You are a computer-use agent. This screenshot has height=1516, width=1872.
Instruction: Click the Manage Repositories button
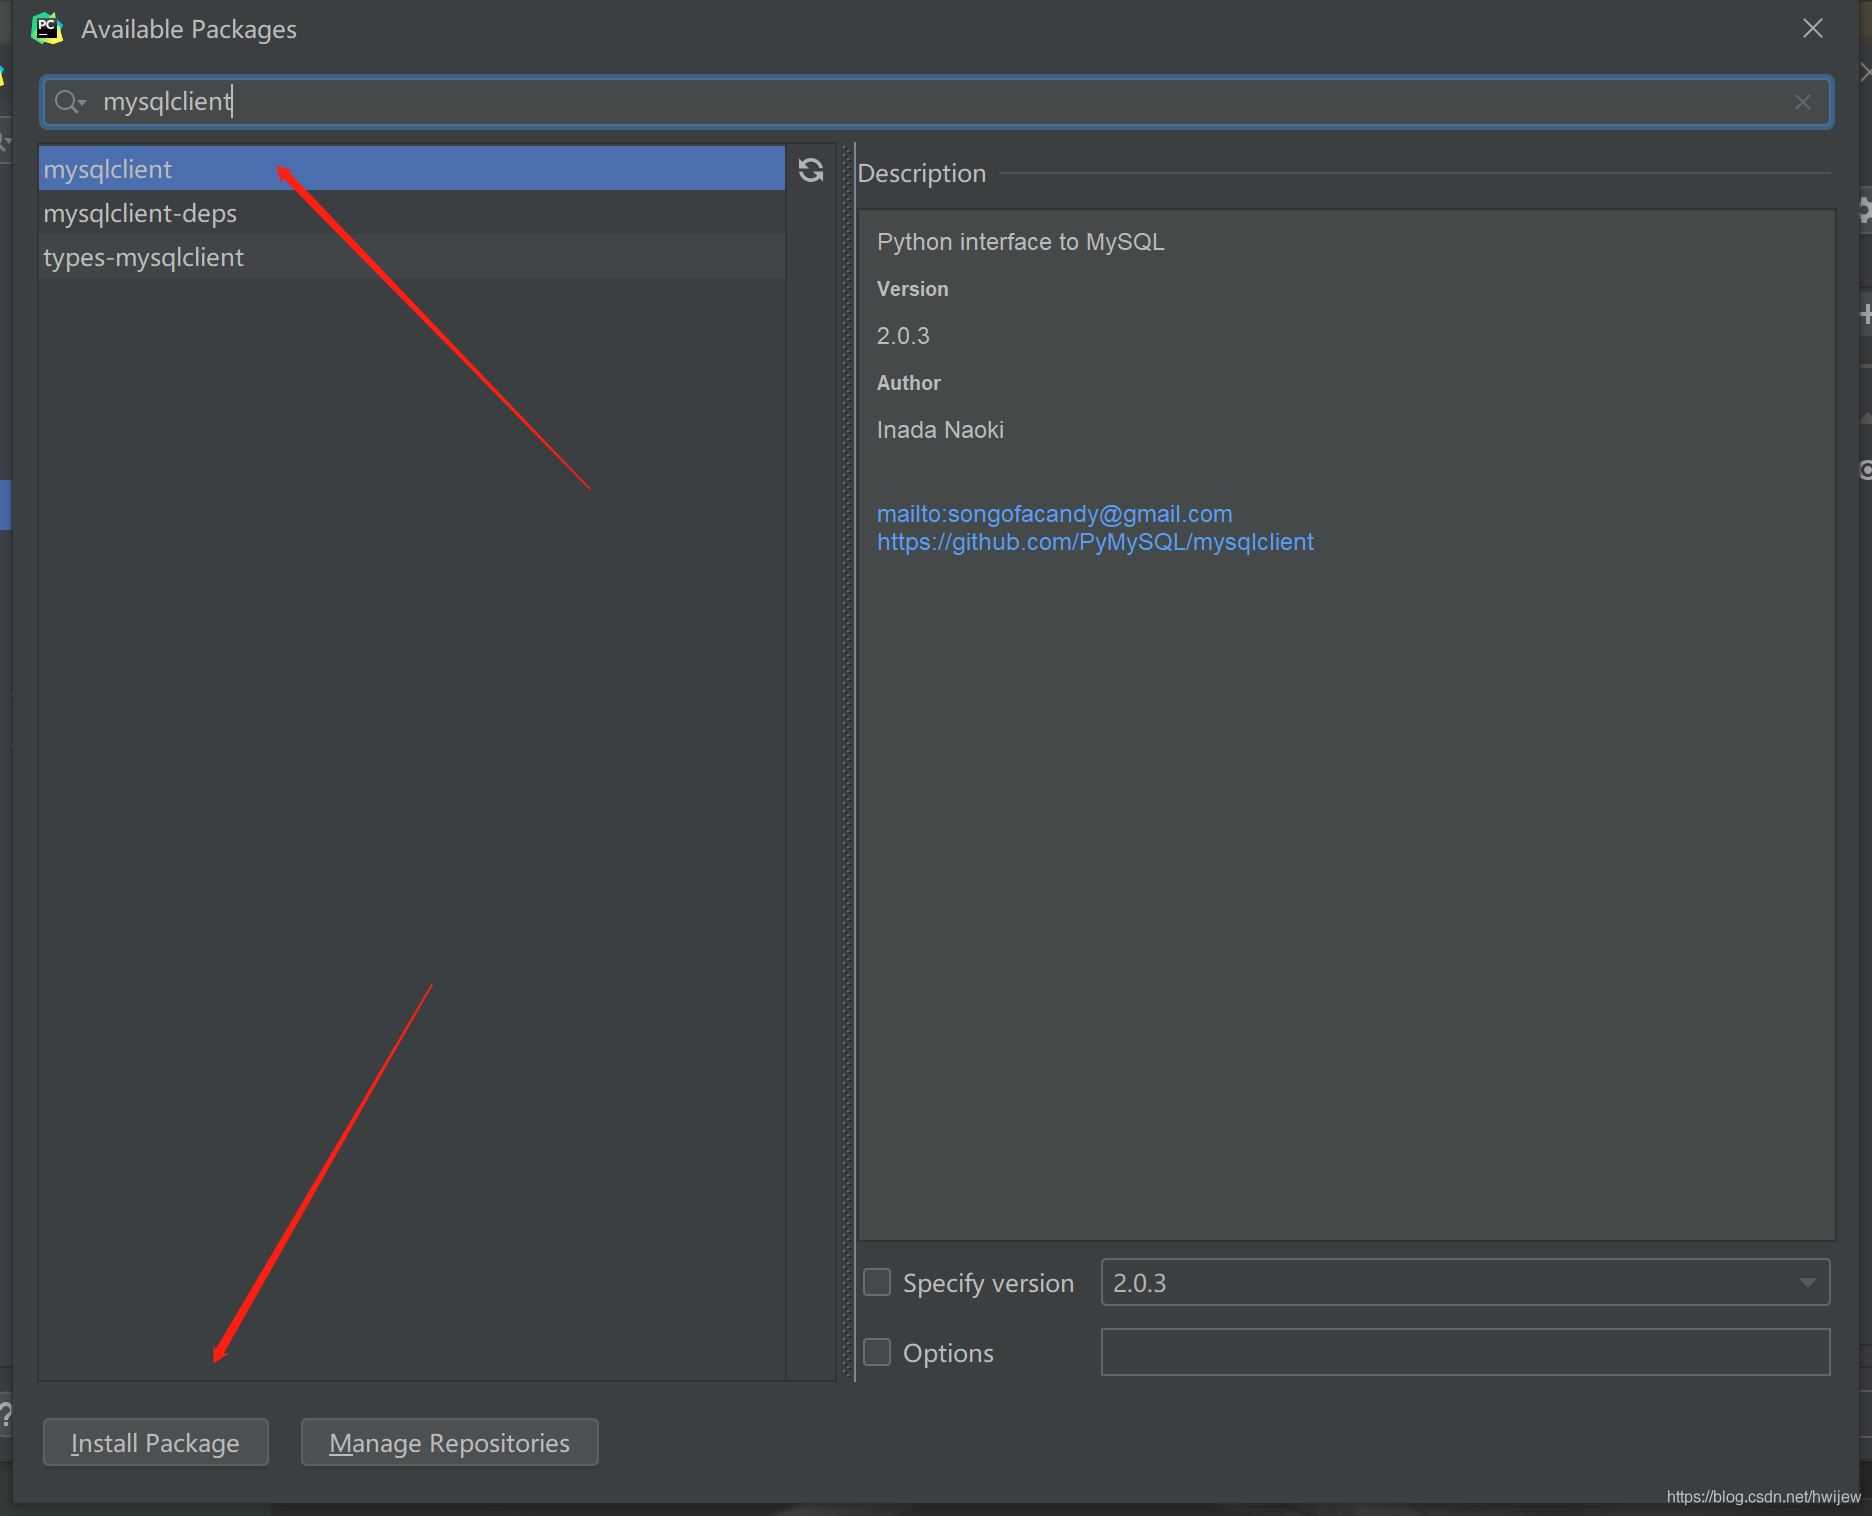point(449,1442)
